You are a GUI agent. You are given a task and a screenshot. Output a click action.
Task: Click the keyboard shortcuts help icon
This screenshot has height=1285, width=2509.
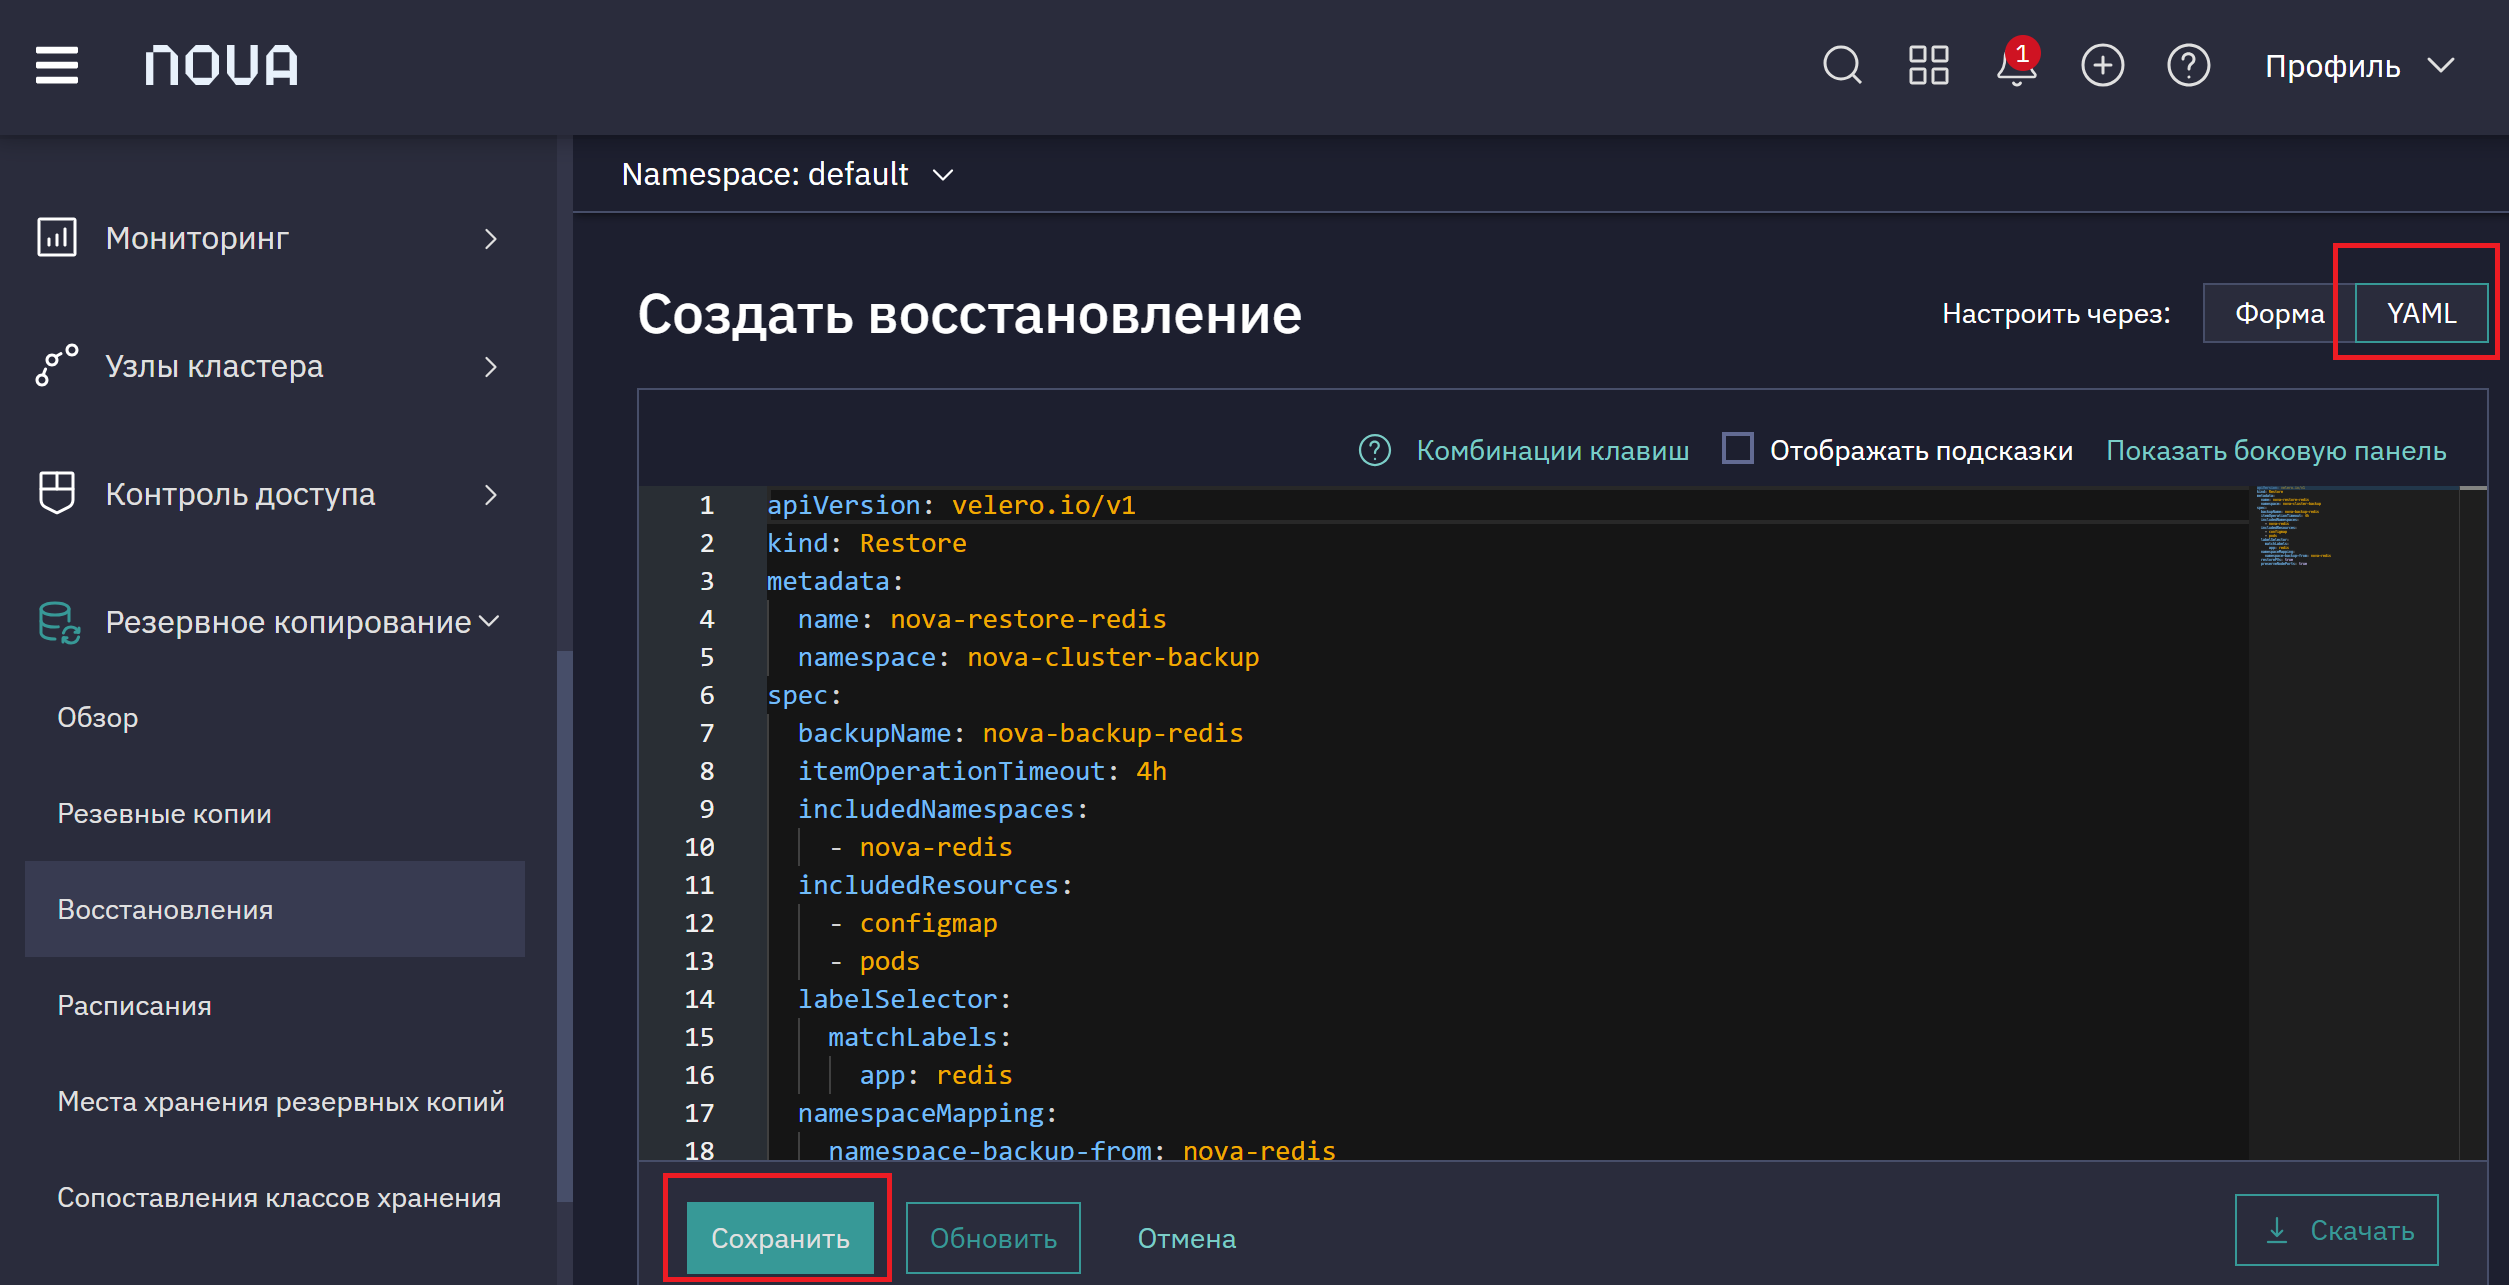pyautogui.click(x=1375, y=451)
